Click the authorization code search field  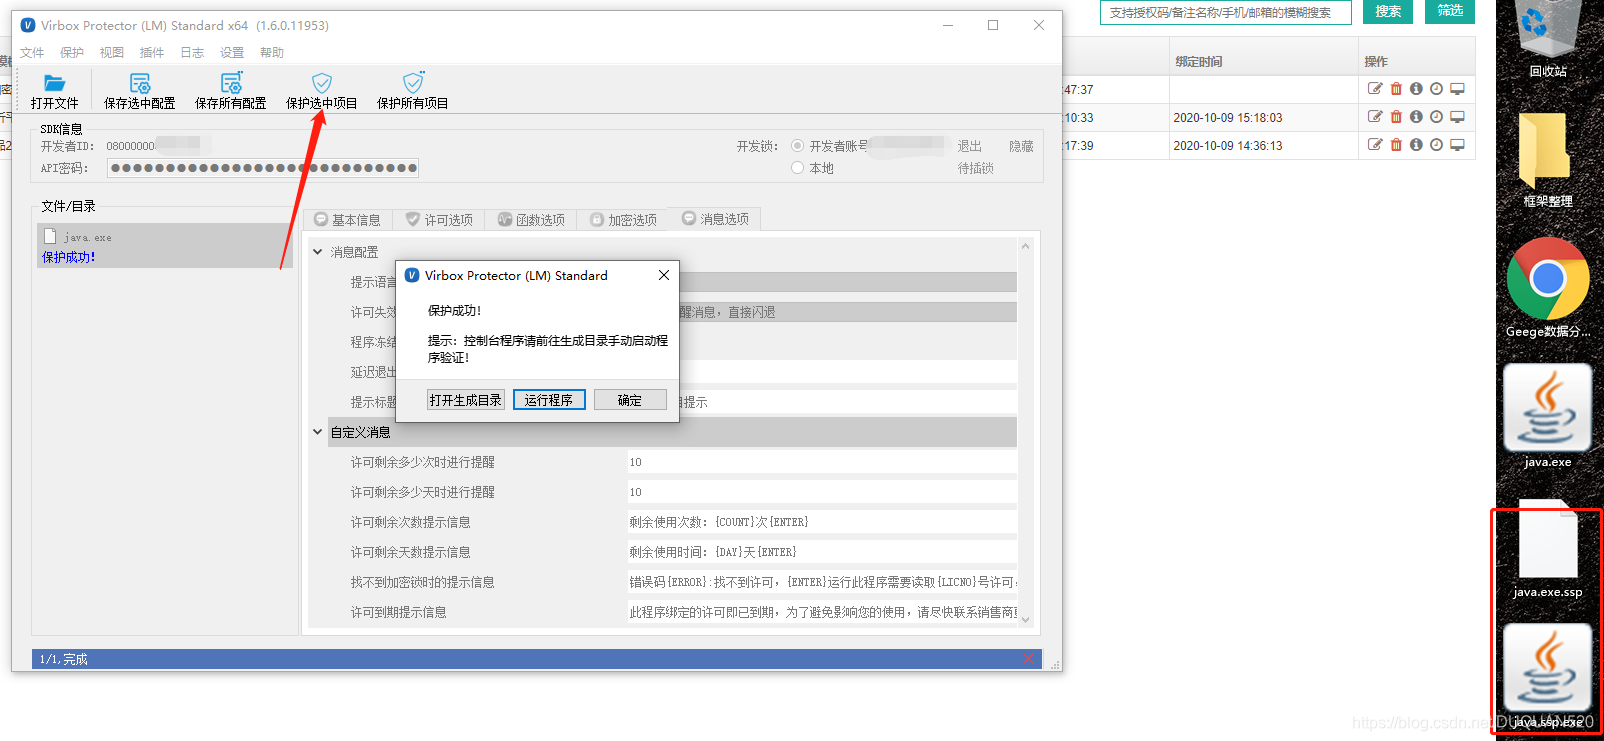click(x=1226, y=12)
